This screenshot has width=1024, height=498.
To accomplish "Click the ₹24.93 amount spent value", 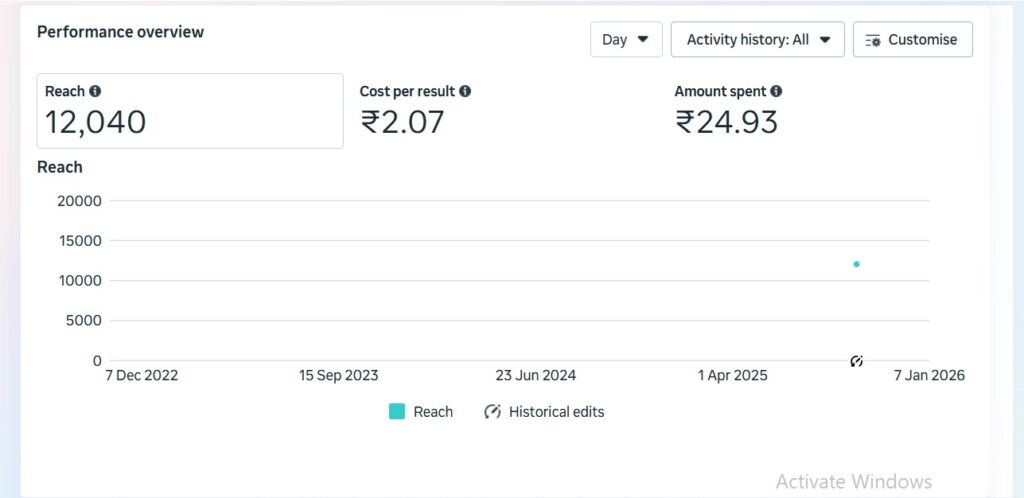I will point(727,122).
